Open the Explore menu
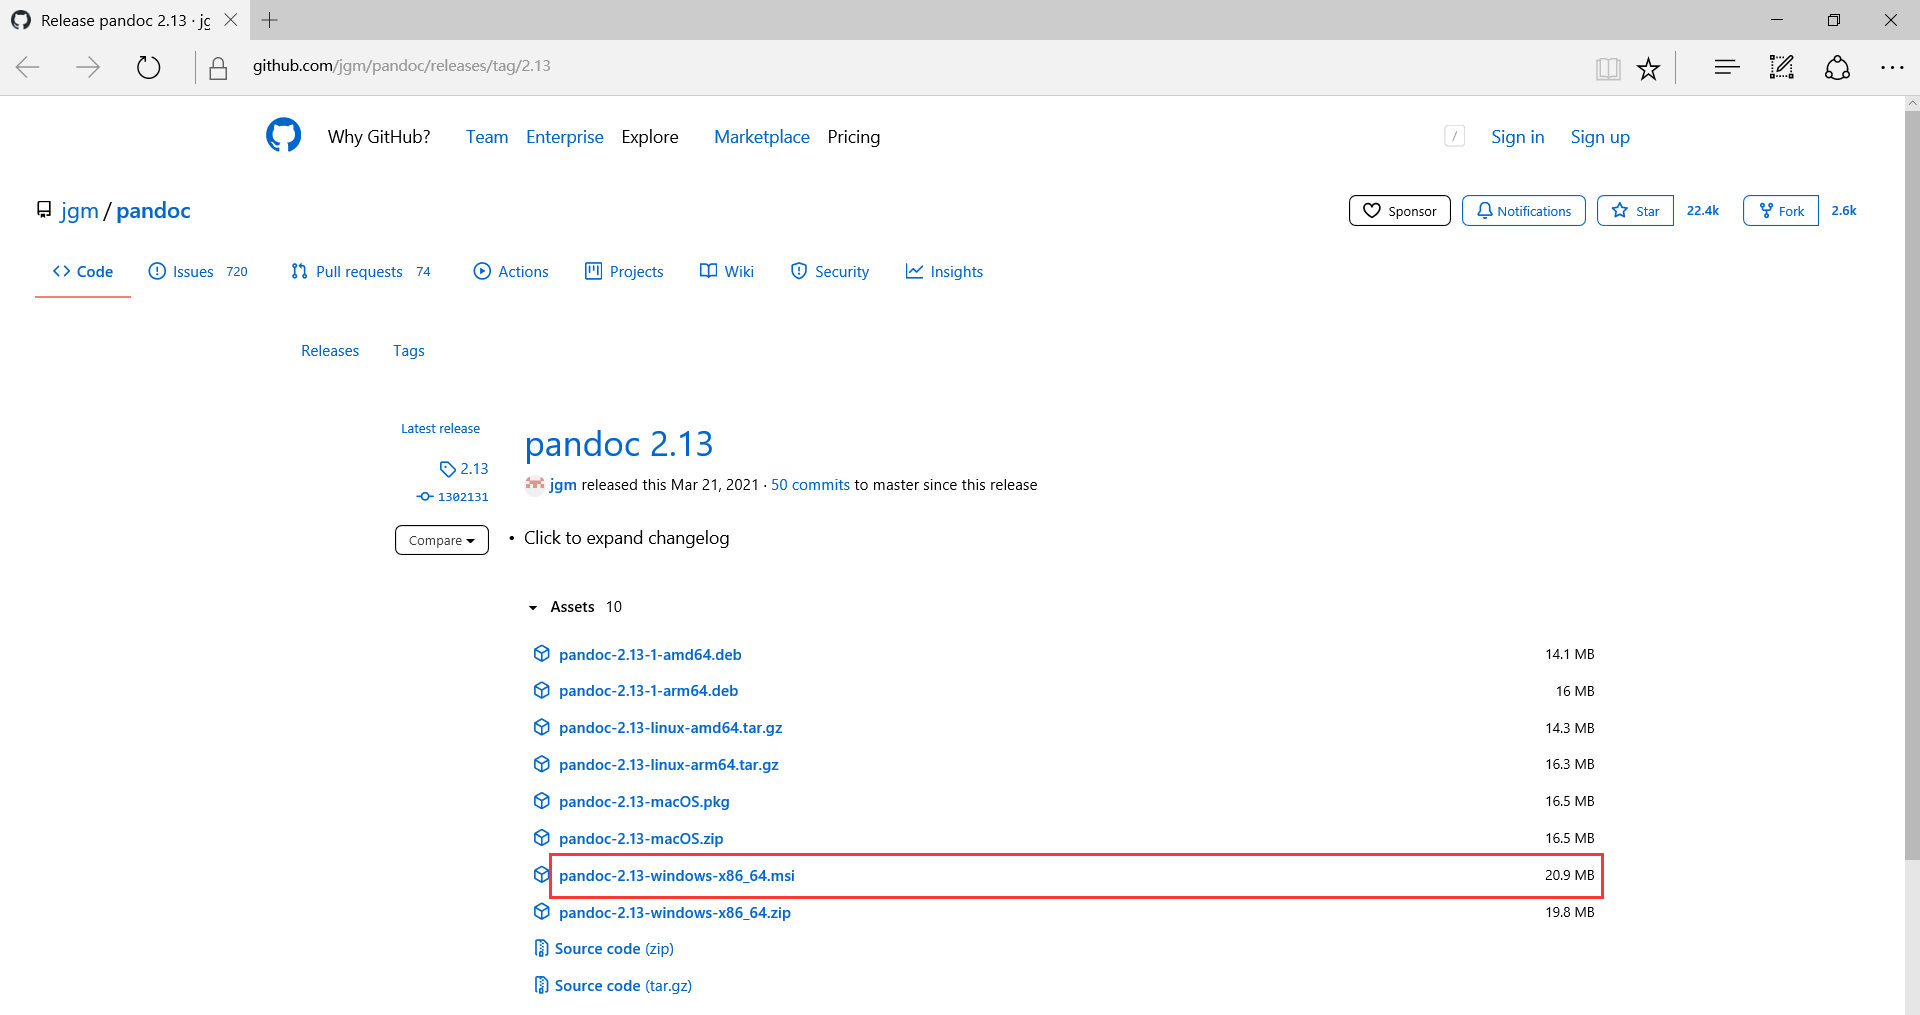Screen dimensions: 1920x1015 650,137
